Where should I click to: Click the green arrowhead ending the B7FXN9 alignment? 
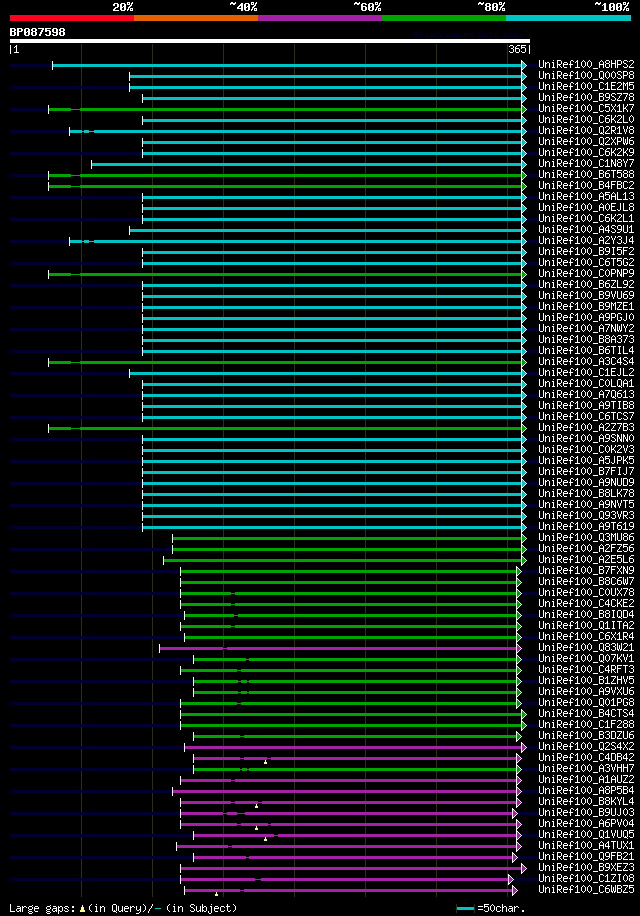519,571
